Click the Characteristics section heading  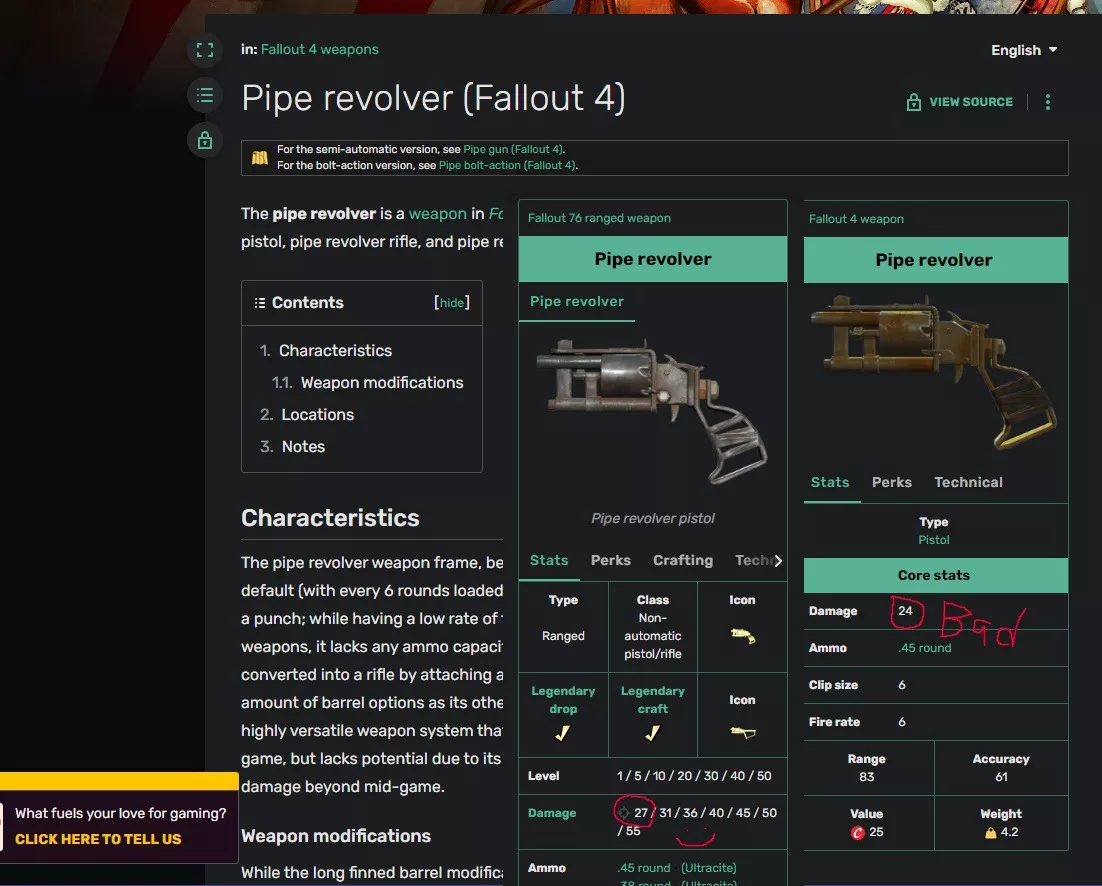tap(330, 518)
